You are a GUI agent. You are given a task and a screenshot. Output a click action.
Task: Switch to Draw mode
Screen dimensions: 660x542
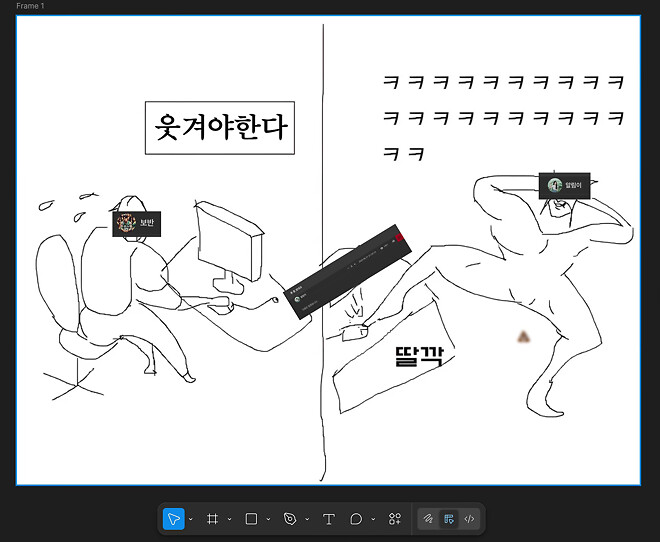428,519
